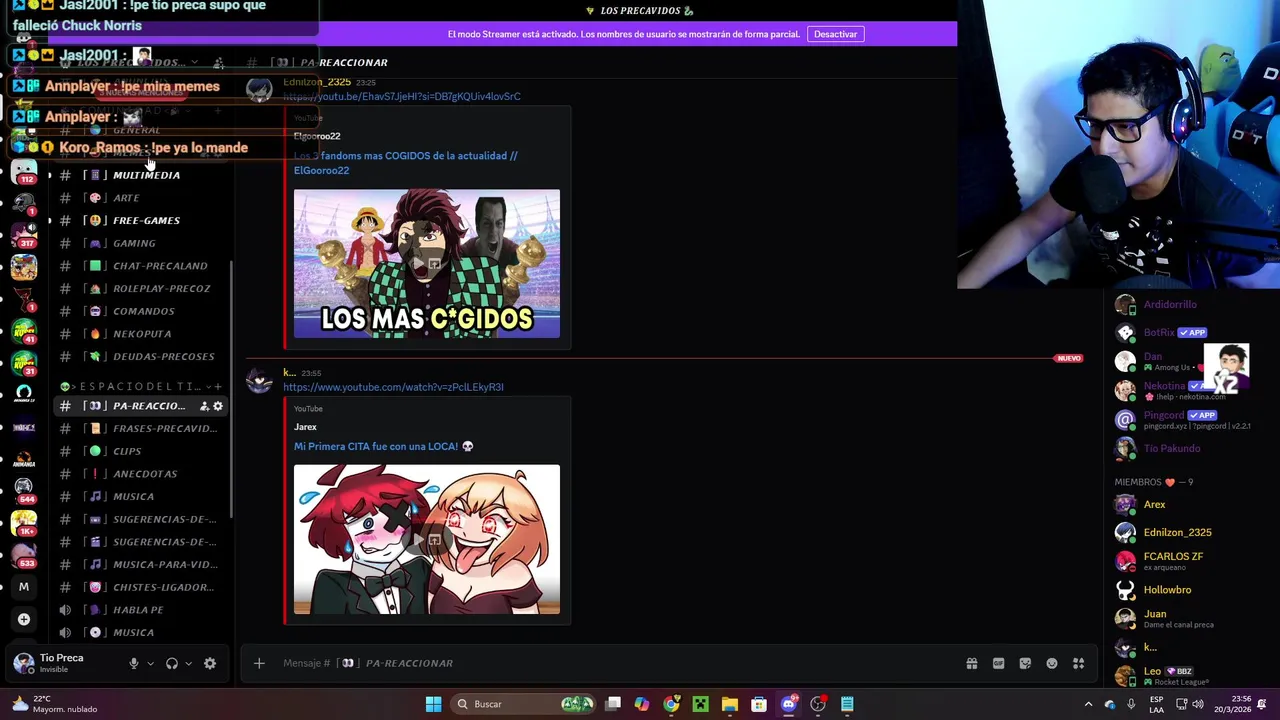
Task: Open server icon with 533 badge
Action: coord(24,555)
